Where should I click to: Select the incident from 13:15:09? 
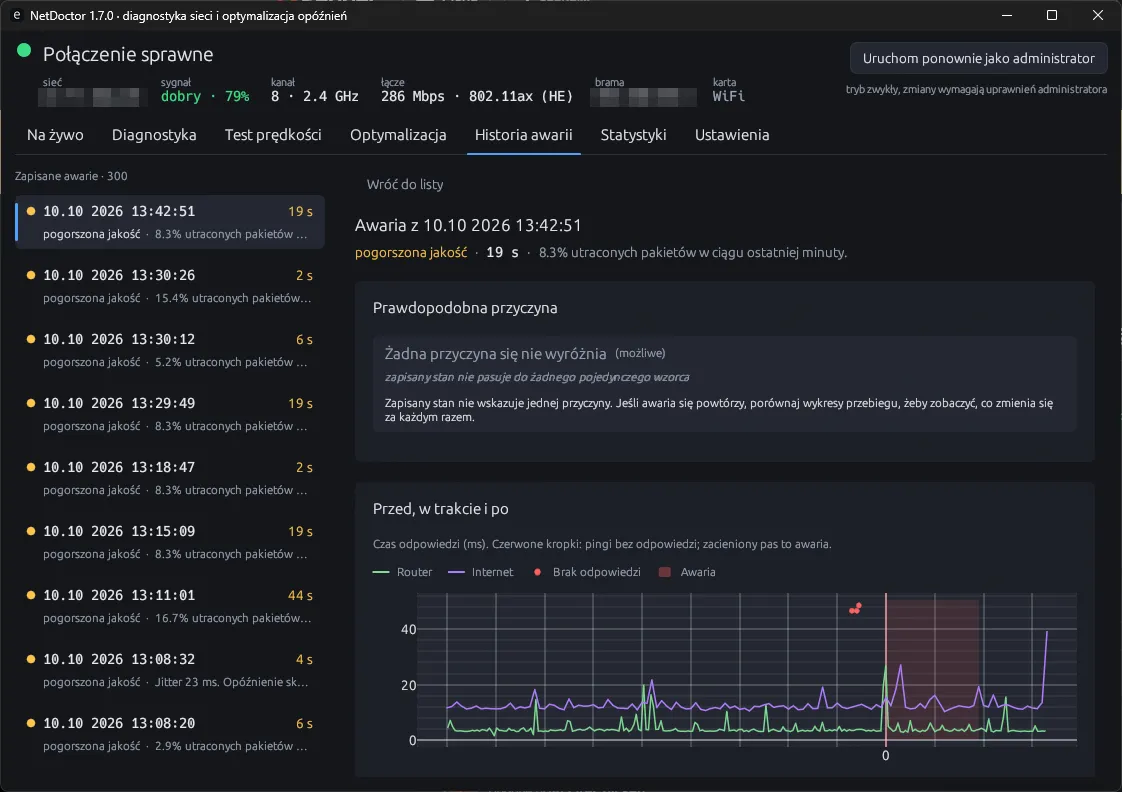[x=170, y=542]
